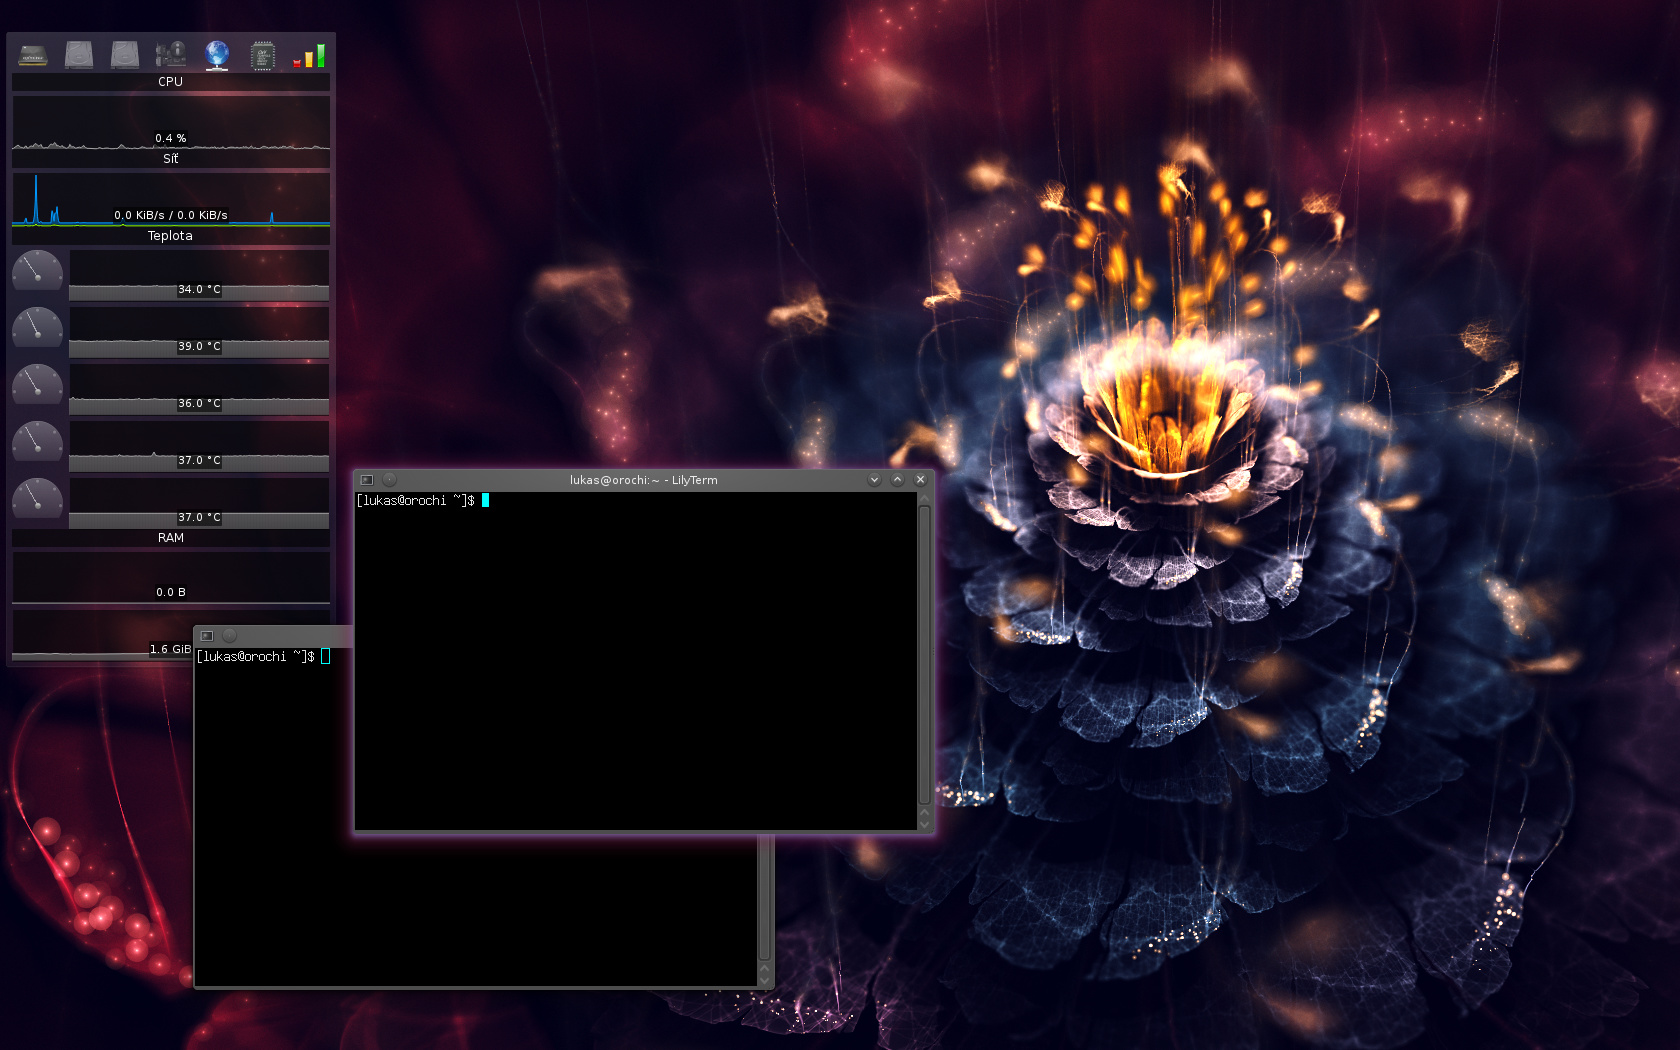Image resolution: width=1680 pixels, height=1050 pixels.
Task: Focus the front terminal prompt line
Action: click(x=422, y=500)
